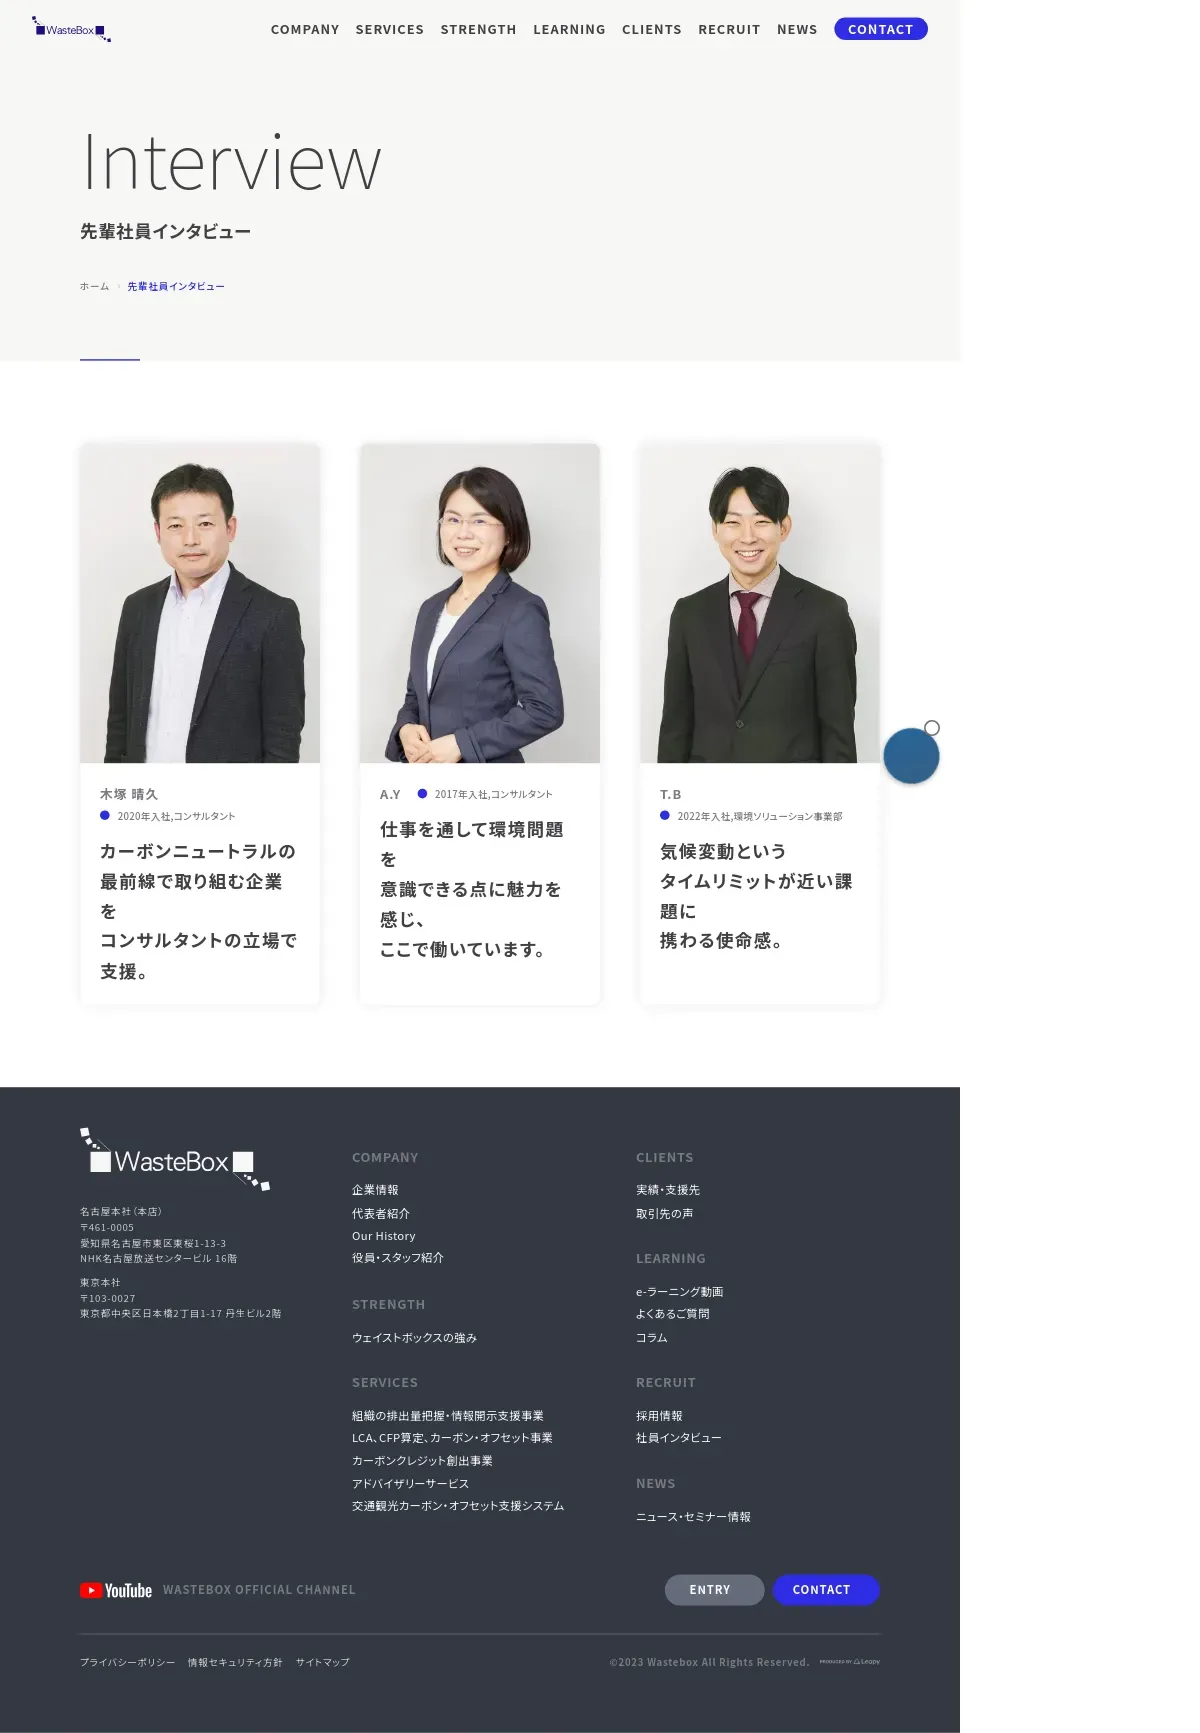The width and height of the screenshot is (1200, 1733).
Task: Open SERVICES in top navigation
Action: click(x=390, y=30)
